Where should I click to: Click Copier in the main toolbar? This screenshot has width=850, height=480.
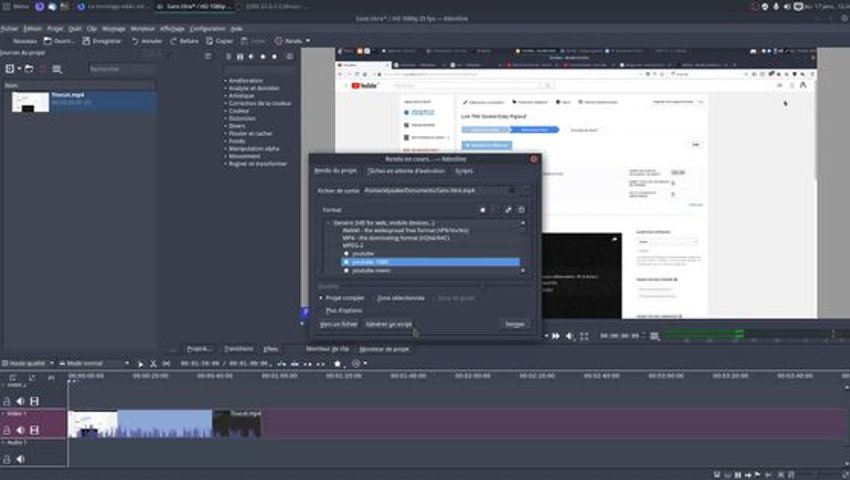point(220,41)
